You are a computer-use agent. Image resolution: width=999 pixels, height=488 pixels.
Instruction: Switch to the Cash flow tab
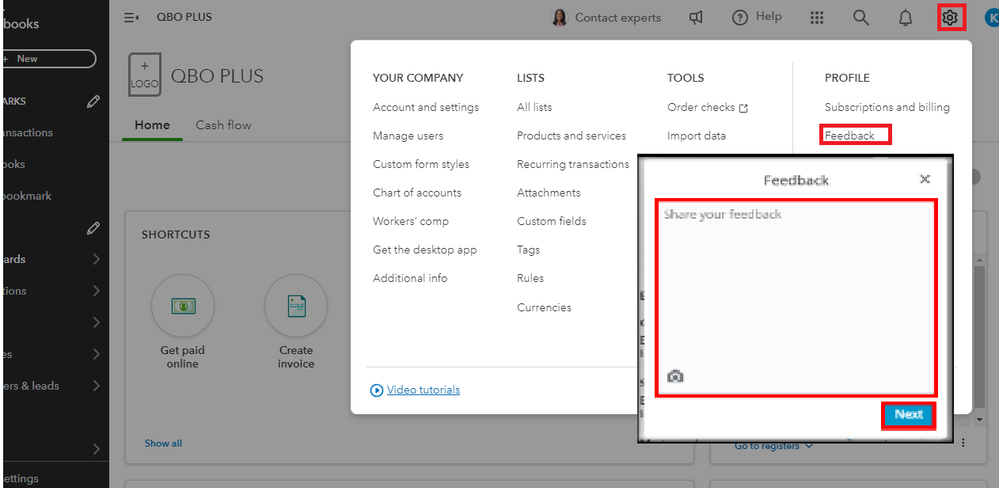224,125
